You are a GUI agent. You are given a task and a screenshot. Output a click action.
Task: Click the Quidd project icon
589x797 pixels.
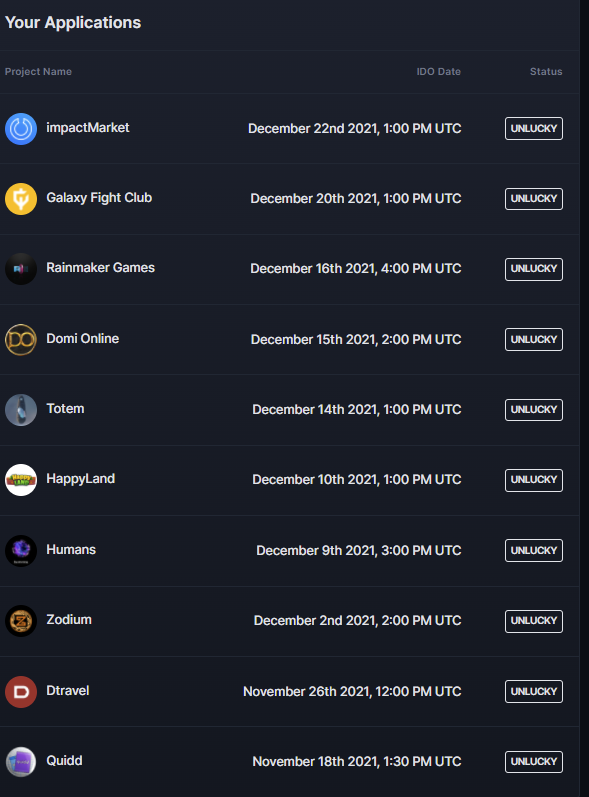coord(21,761)
